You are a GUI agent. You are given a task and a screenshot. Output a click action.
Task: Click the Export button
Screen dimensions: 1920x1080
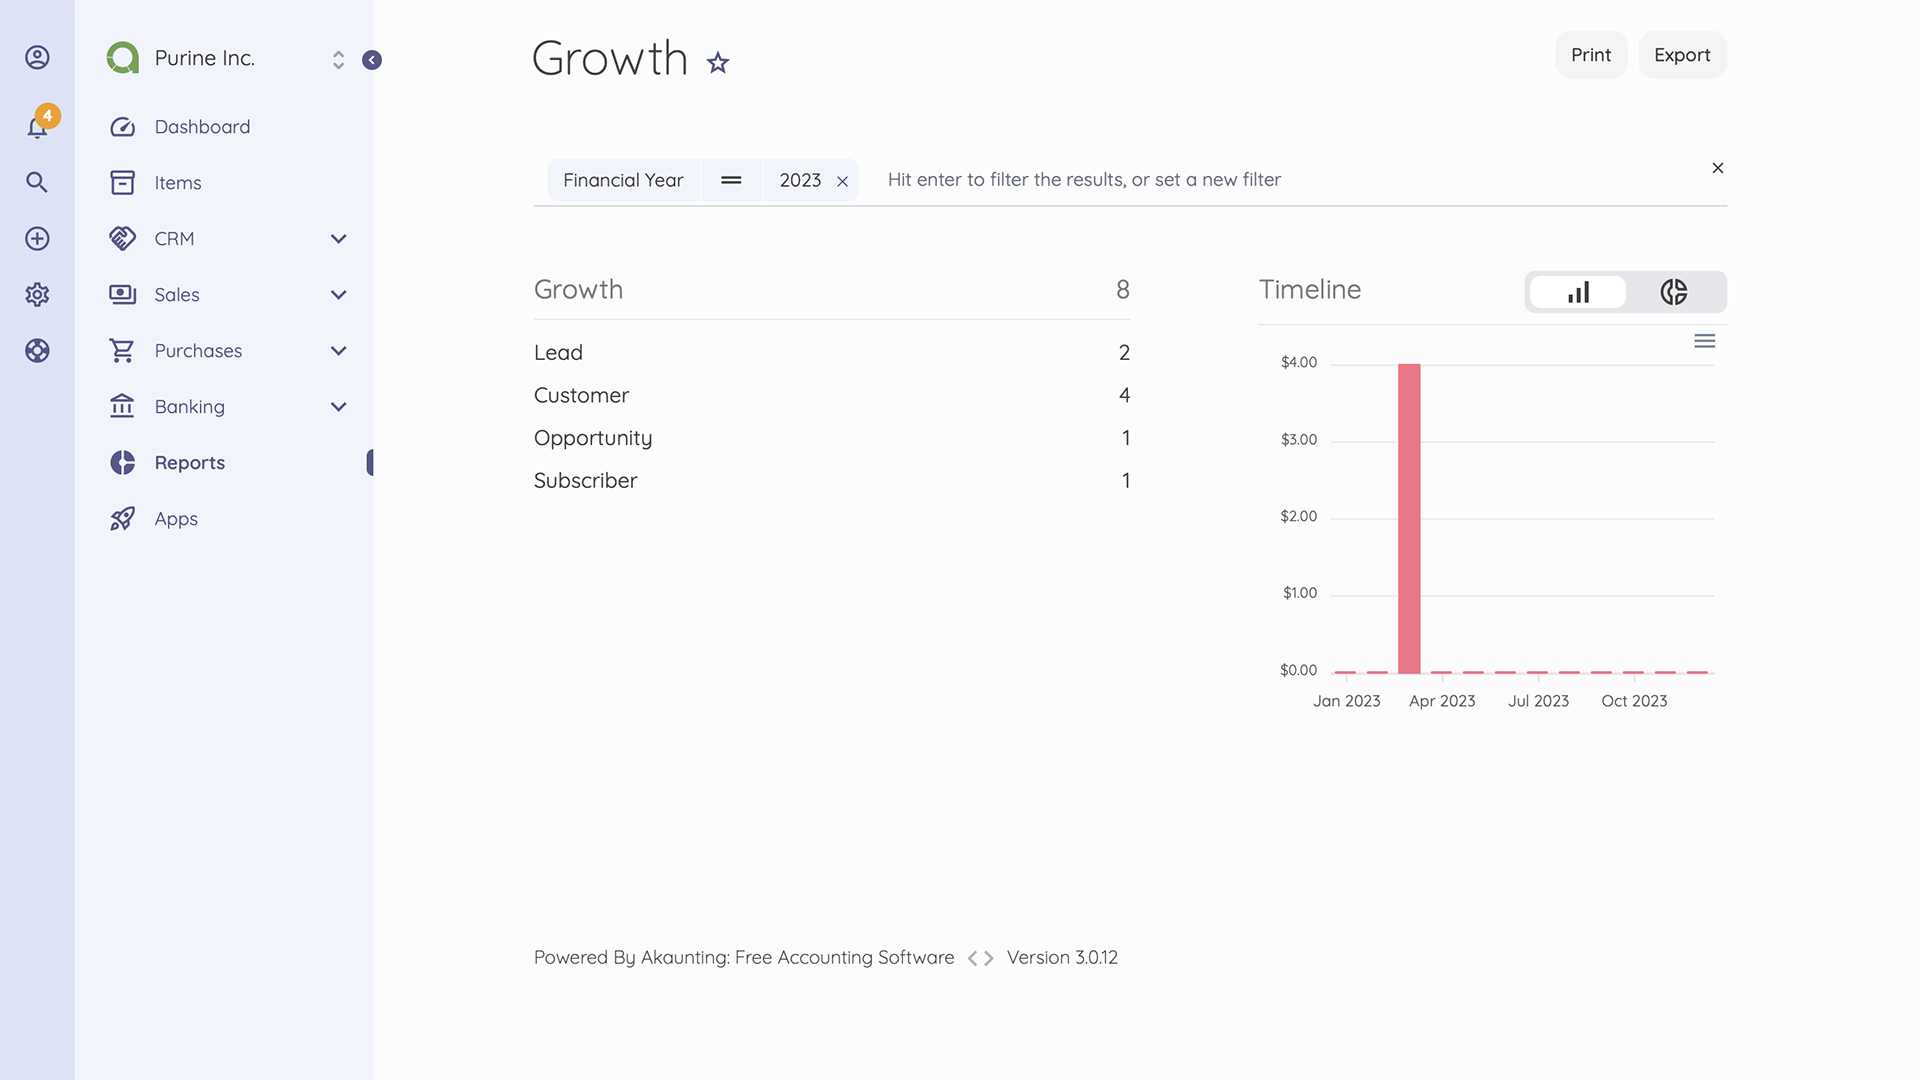[x=1681, y=55]
